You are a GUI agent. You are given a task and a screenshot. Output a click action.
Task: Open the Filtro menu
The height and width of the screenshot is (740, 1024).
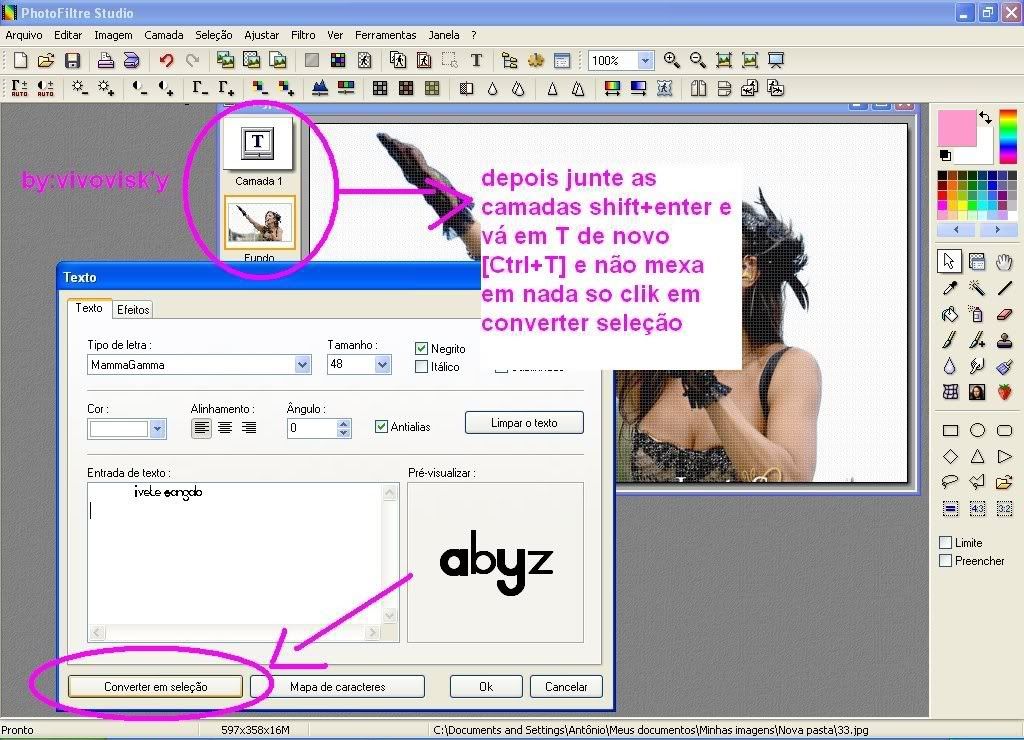pyautogui.click(x=303, y=35)
